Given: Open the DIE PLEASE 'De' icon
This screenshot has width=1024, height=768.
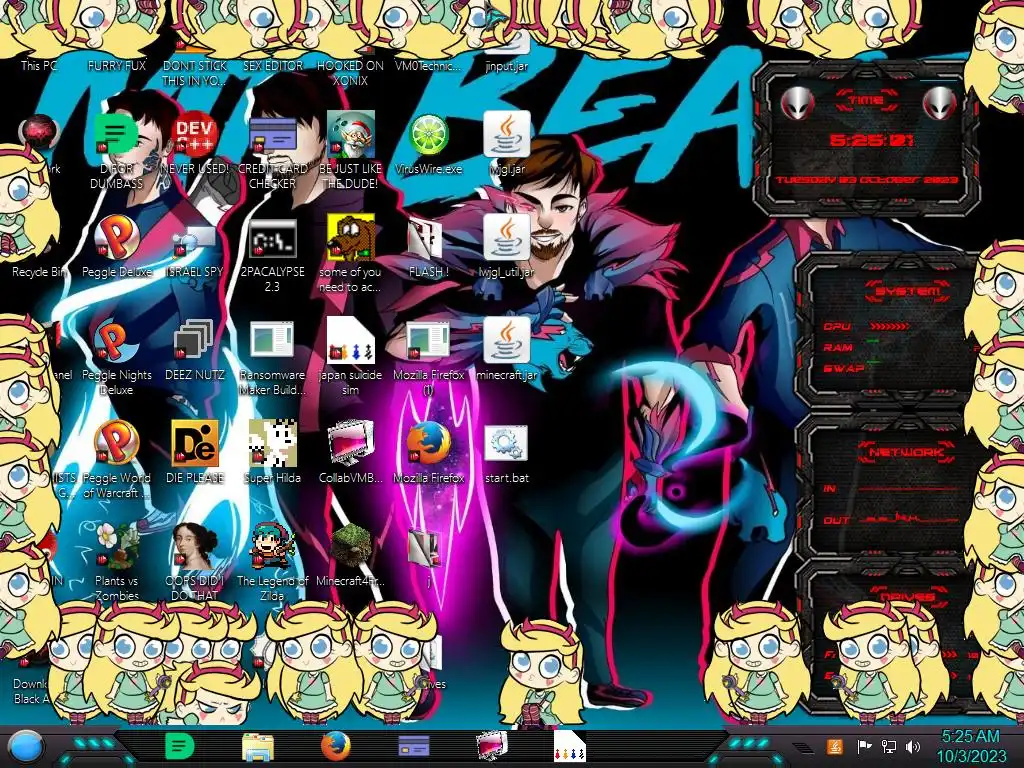Looking at the screenshot, I should point(195,444).
